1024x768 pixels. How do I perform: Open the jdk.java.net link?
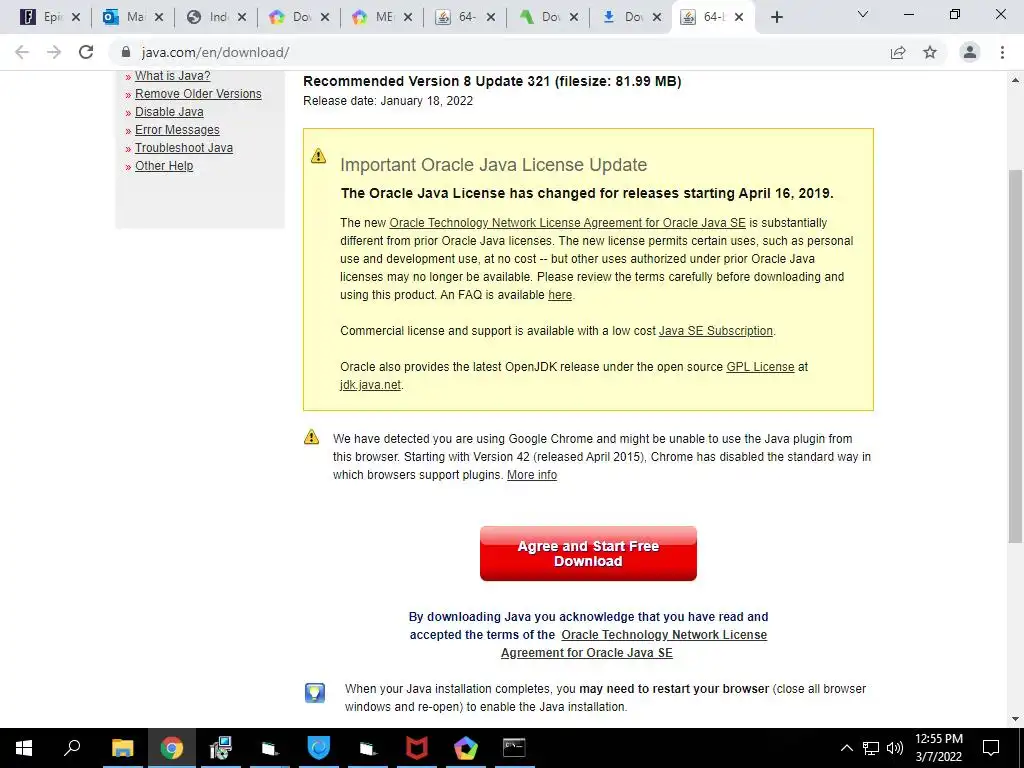370,385
